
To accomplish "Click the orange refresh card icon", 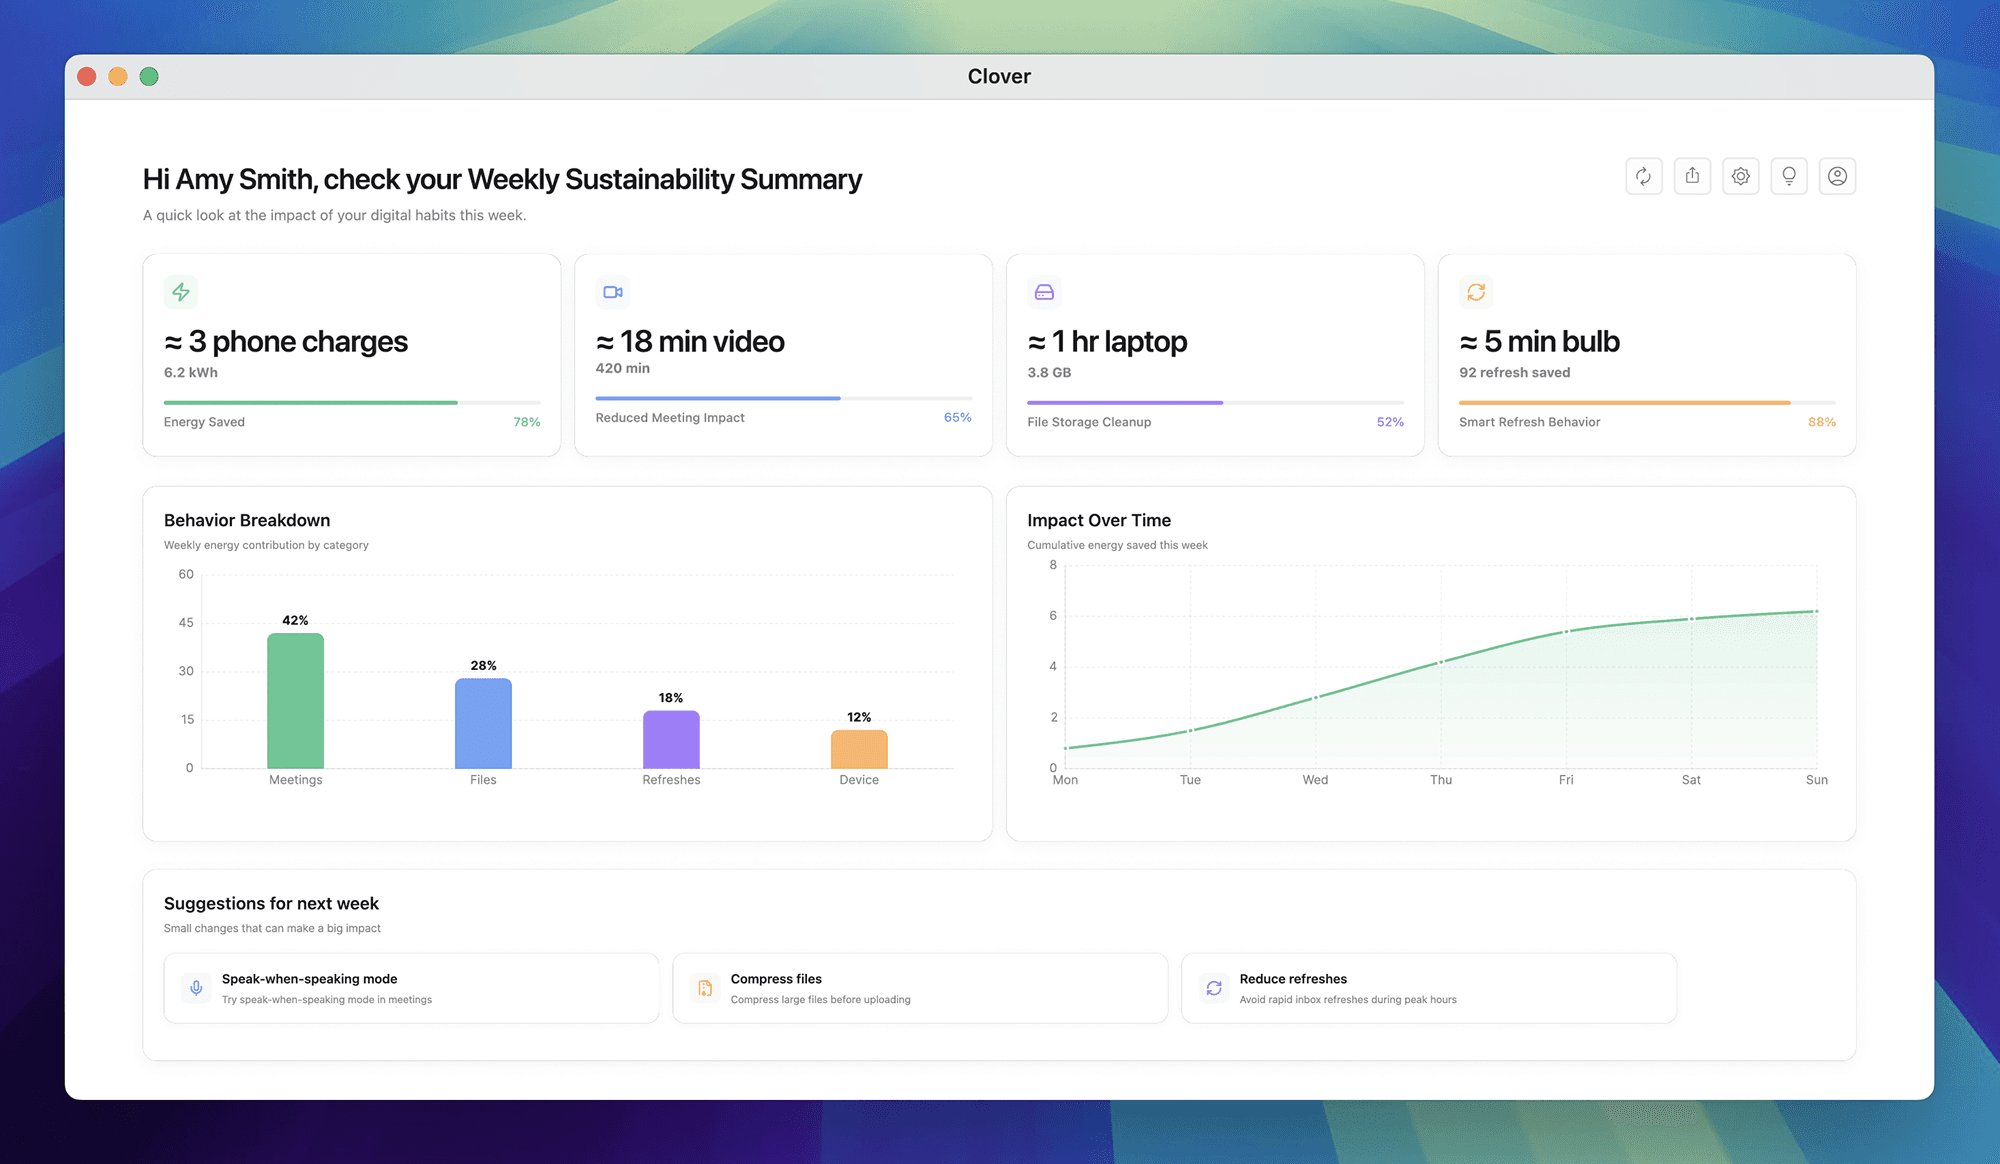I will (1476, 292).
